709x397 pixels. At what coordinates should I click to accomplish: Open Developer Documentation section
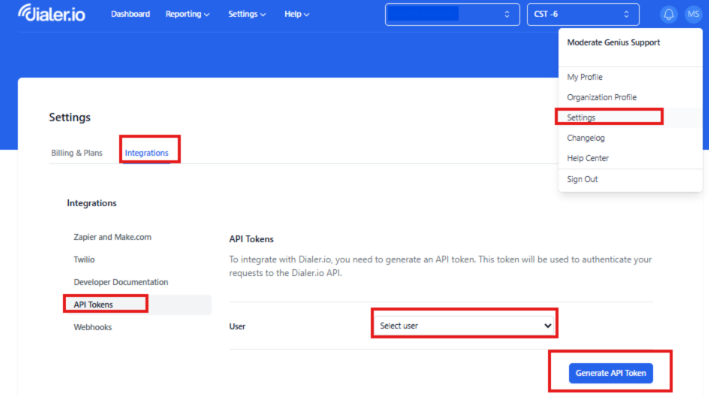point(121,282)
